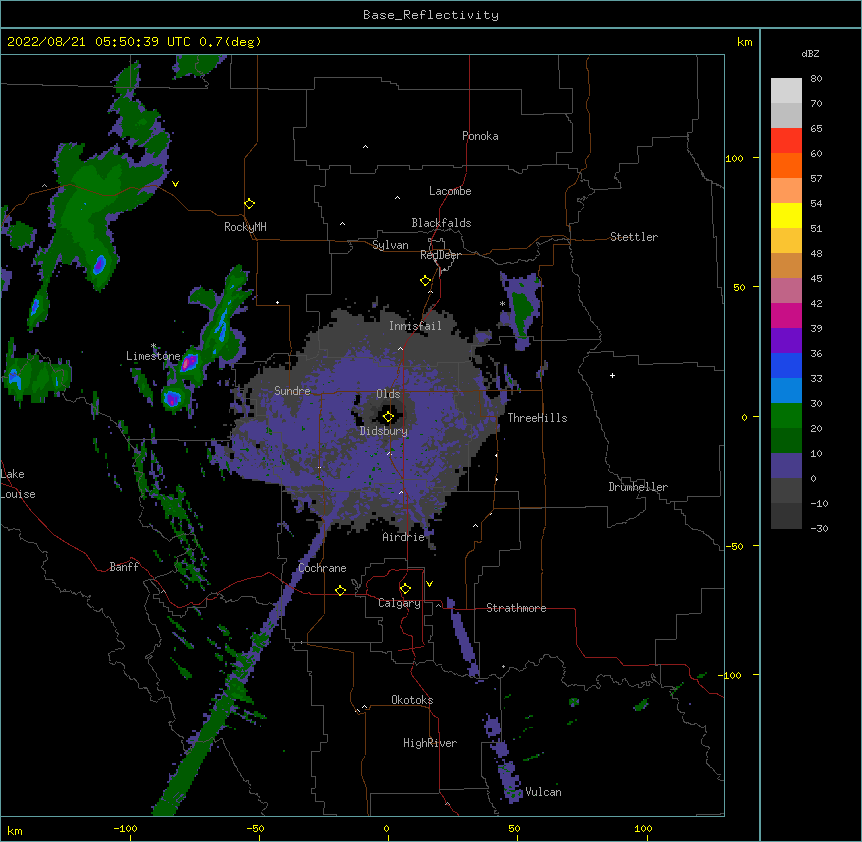The height and width of the screenshot is (842, 862).
Task: Click the 50 tick label on the horizontal axis
Action: [514, 828]
